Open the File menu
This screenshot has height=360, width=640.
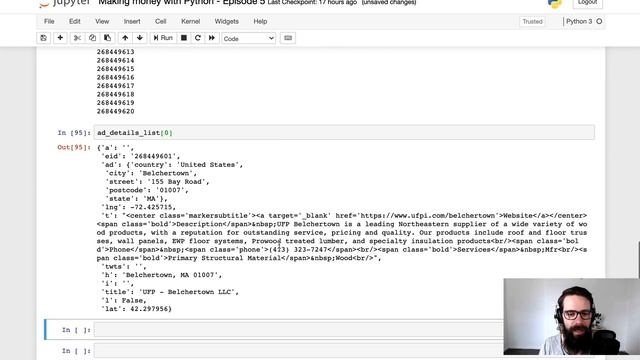[49, 21]
